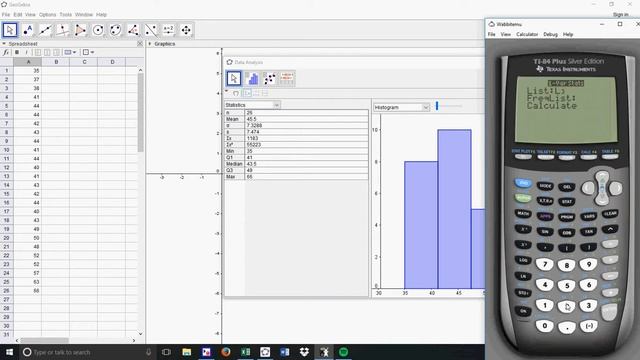This screenshot has height=360, width=640.
Task: Open Task View on the taskbar
Action: pos(166,352)
